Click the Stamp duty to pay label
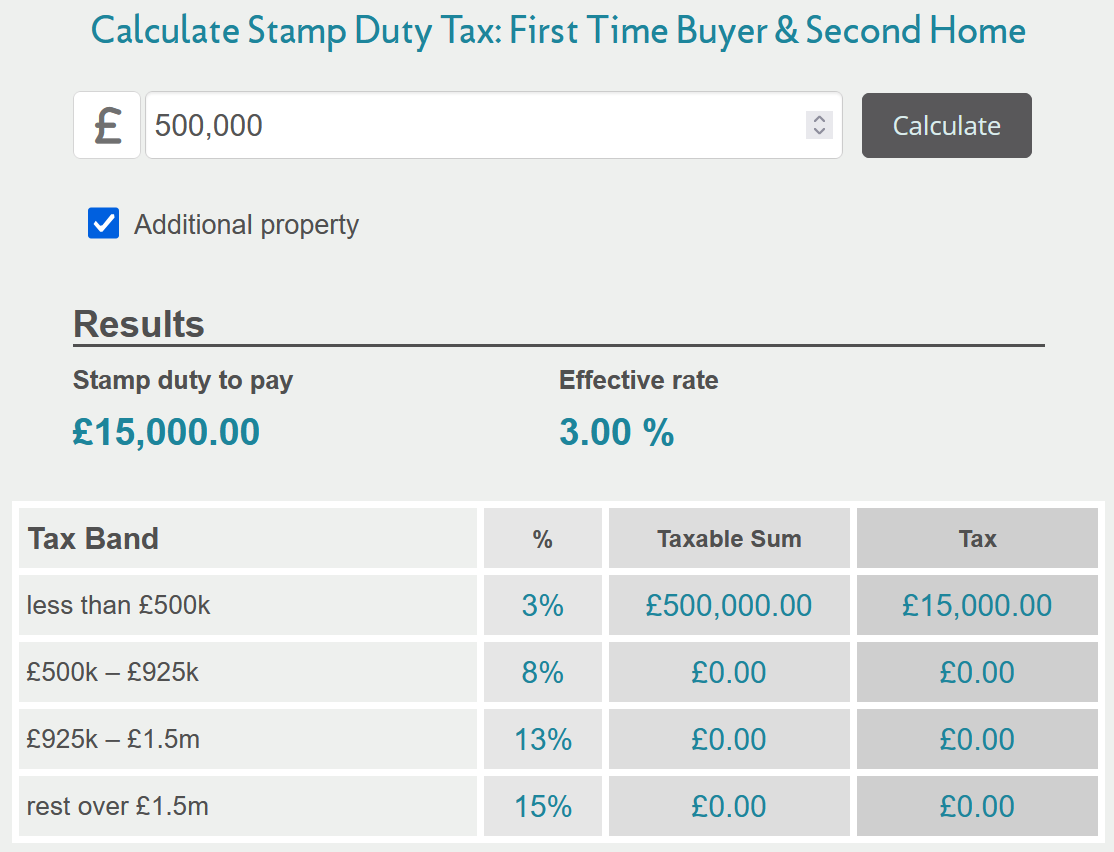This screenshot has height=852, width=1114. pos(182,380)
